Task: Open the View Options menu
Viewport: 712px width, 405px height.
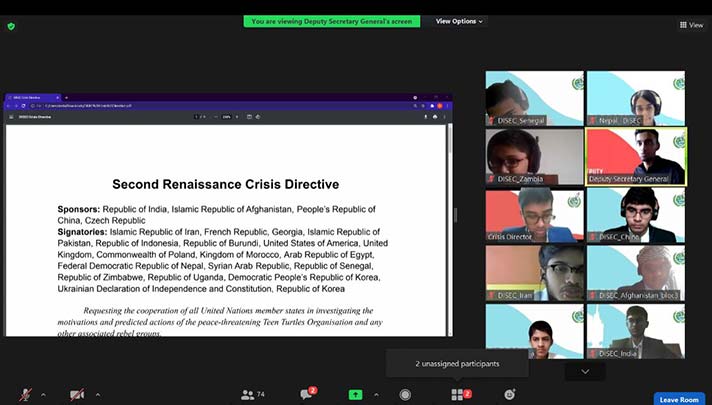Action: [x=459, y=21]
